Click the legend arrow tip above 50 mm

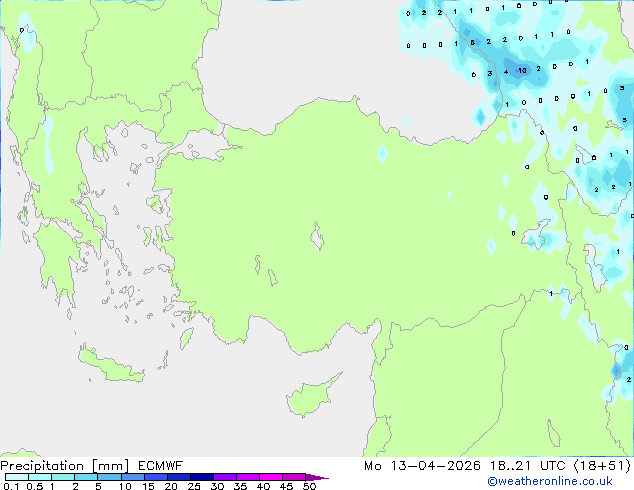point(317,477)
